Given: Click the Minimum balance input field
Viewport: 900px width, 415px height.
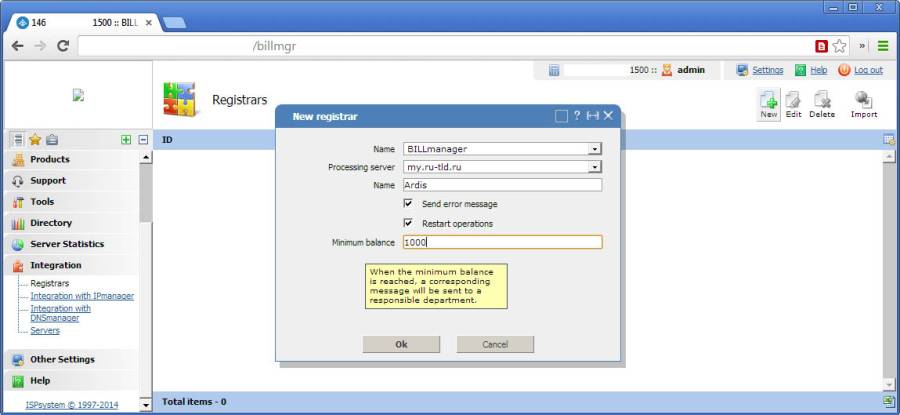Looking at the screenshot, I should (502, 242).
